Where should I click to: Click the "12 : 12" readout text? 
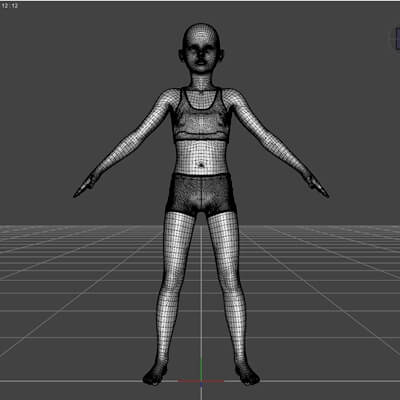point(9,6)
